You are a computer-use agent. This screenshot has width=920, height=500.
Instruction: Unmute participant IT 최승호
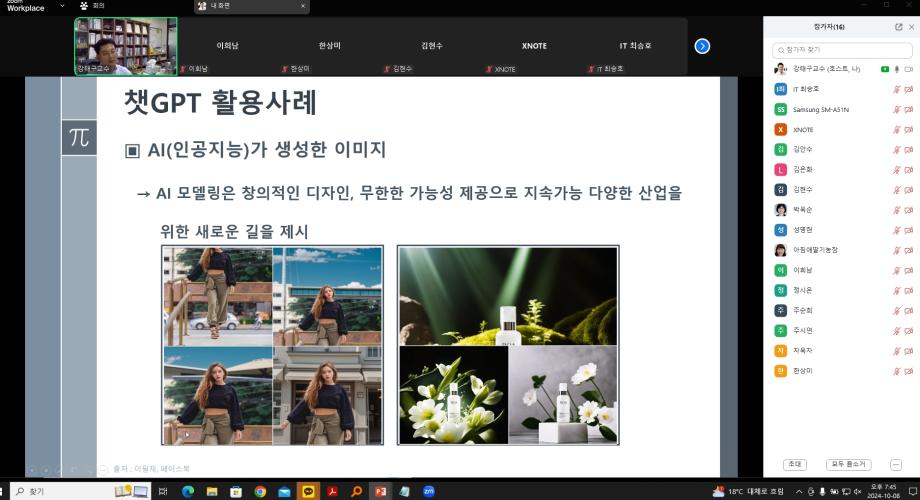[897, 89]
